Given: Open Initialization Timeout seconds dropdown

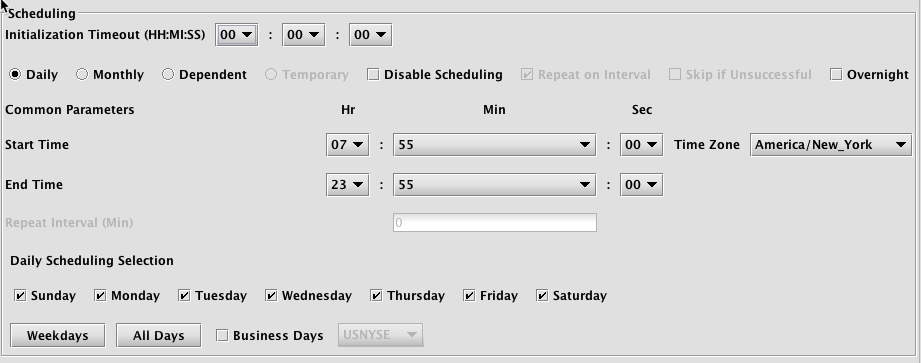Looking at the screenshot, I should coord(371,35).
